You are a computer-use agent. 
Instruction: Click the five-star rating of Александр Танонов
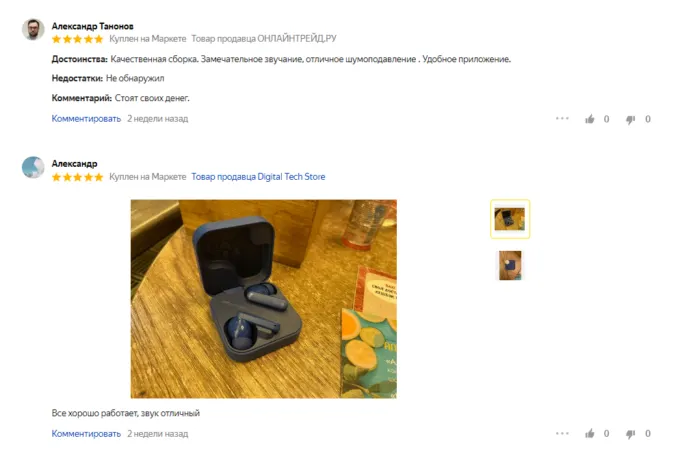pos(78,39)
